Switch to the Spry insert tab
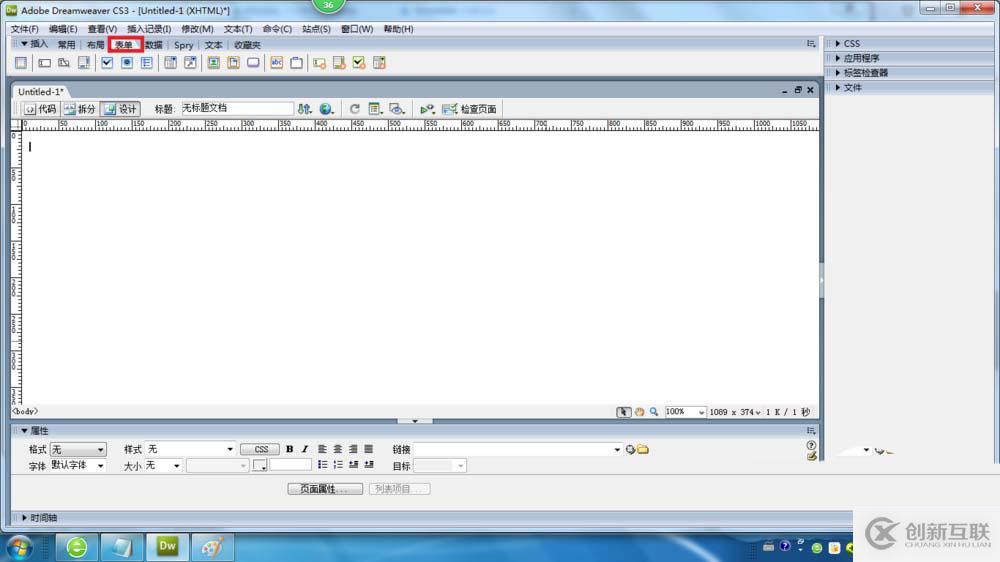Viewport: 1000px width, 562px height. [184, 45]
